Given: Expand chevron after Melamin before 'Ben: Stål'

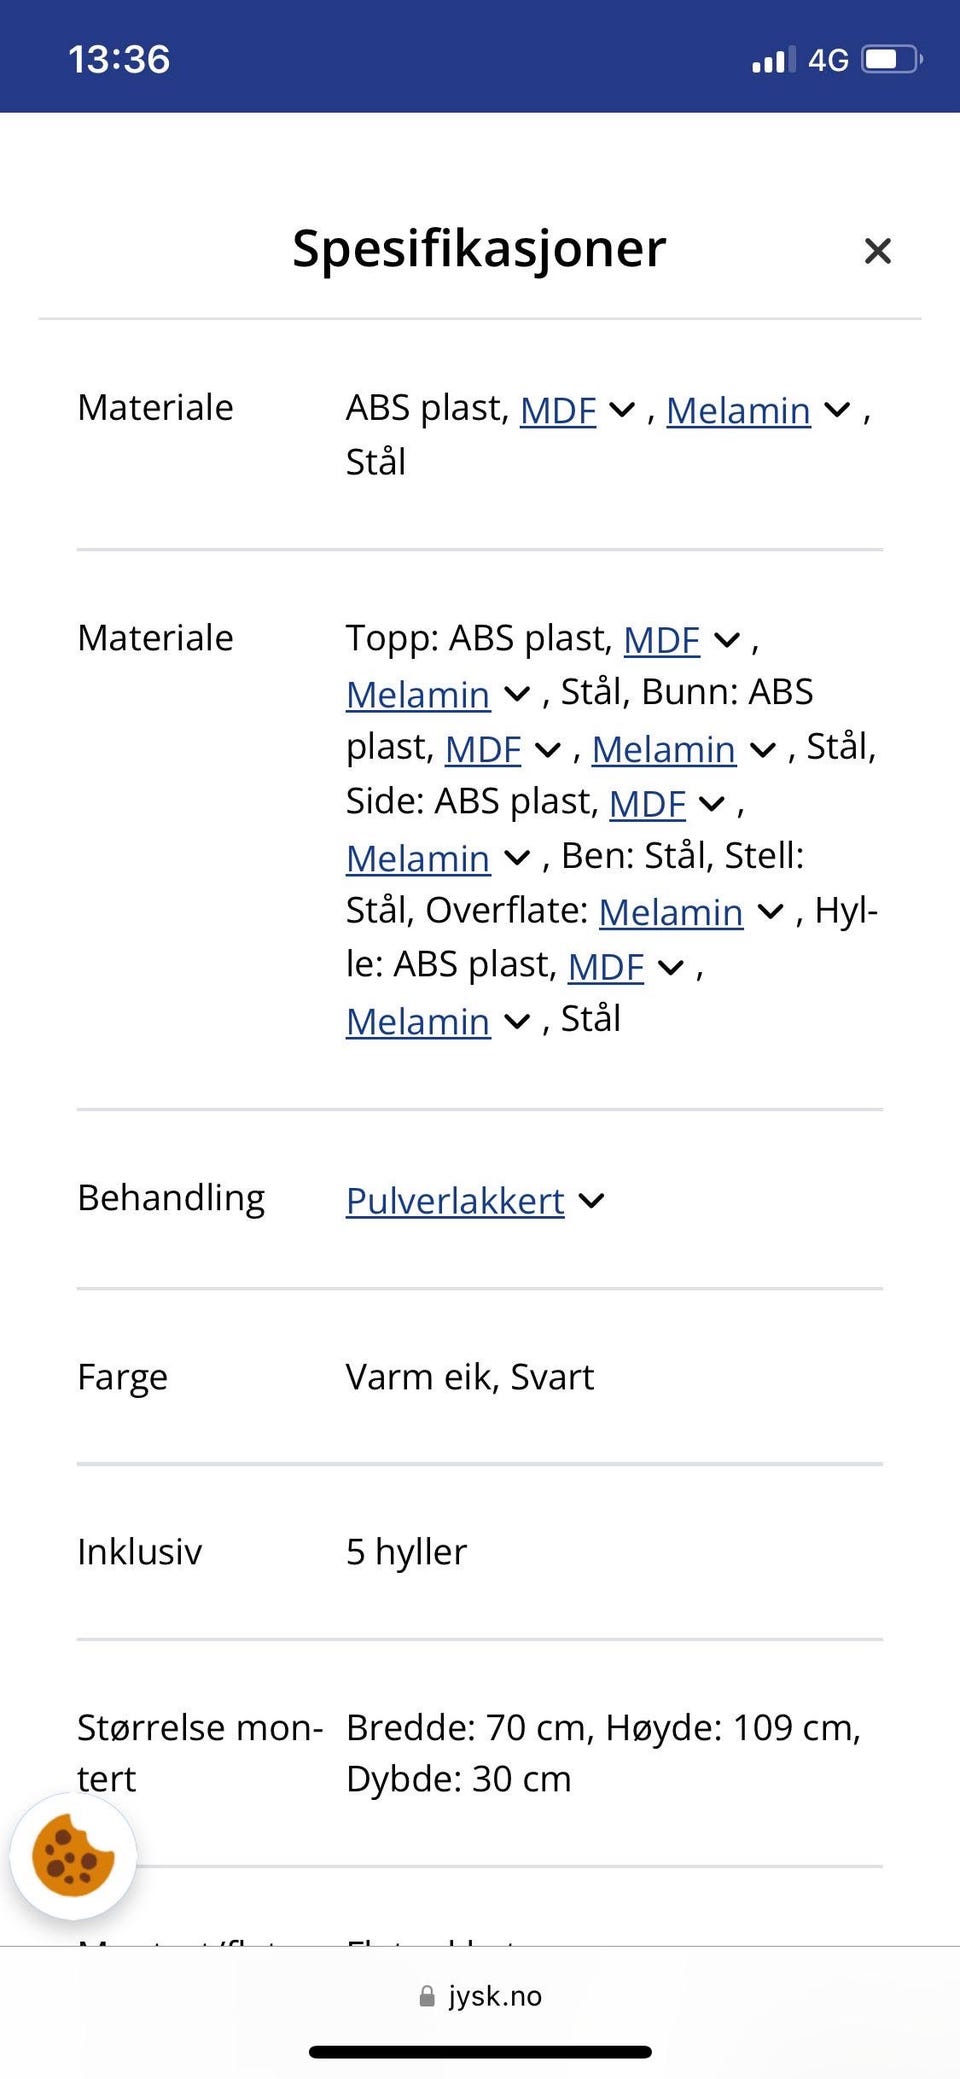Looking at the screenshot, I should pyautogui.click(x=517, y=858).
